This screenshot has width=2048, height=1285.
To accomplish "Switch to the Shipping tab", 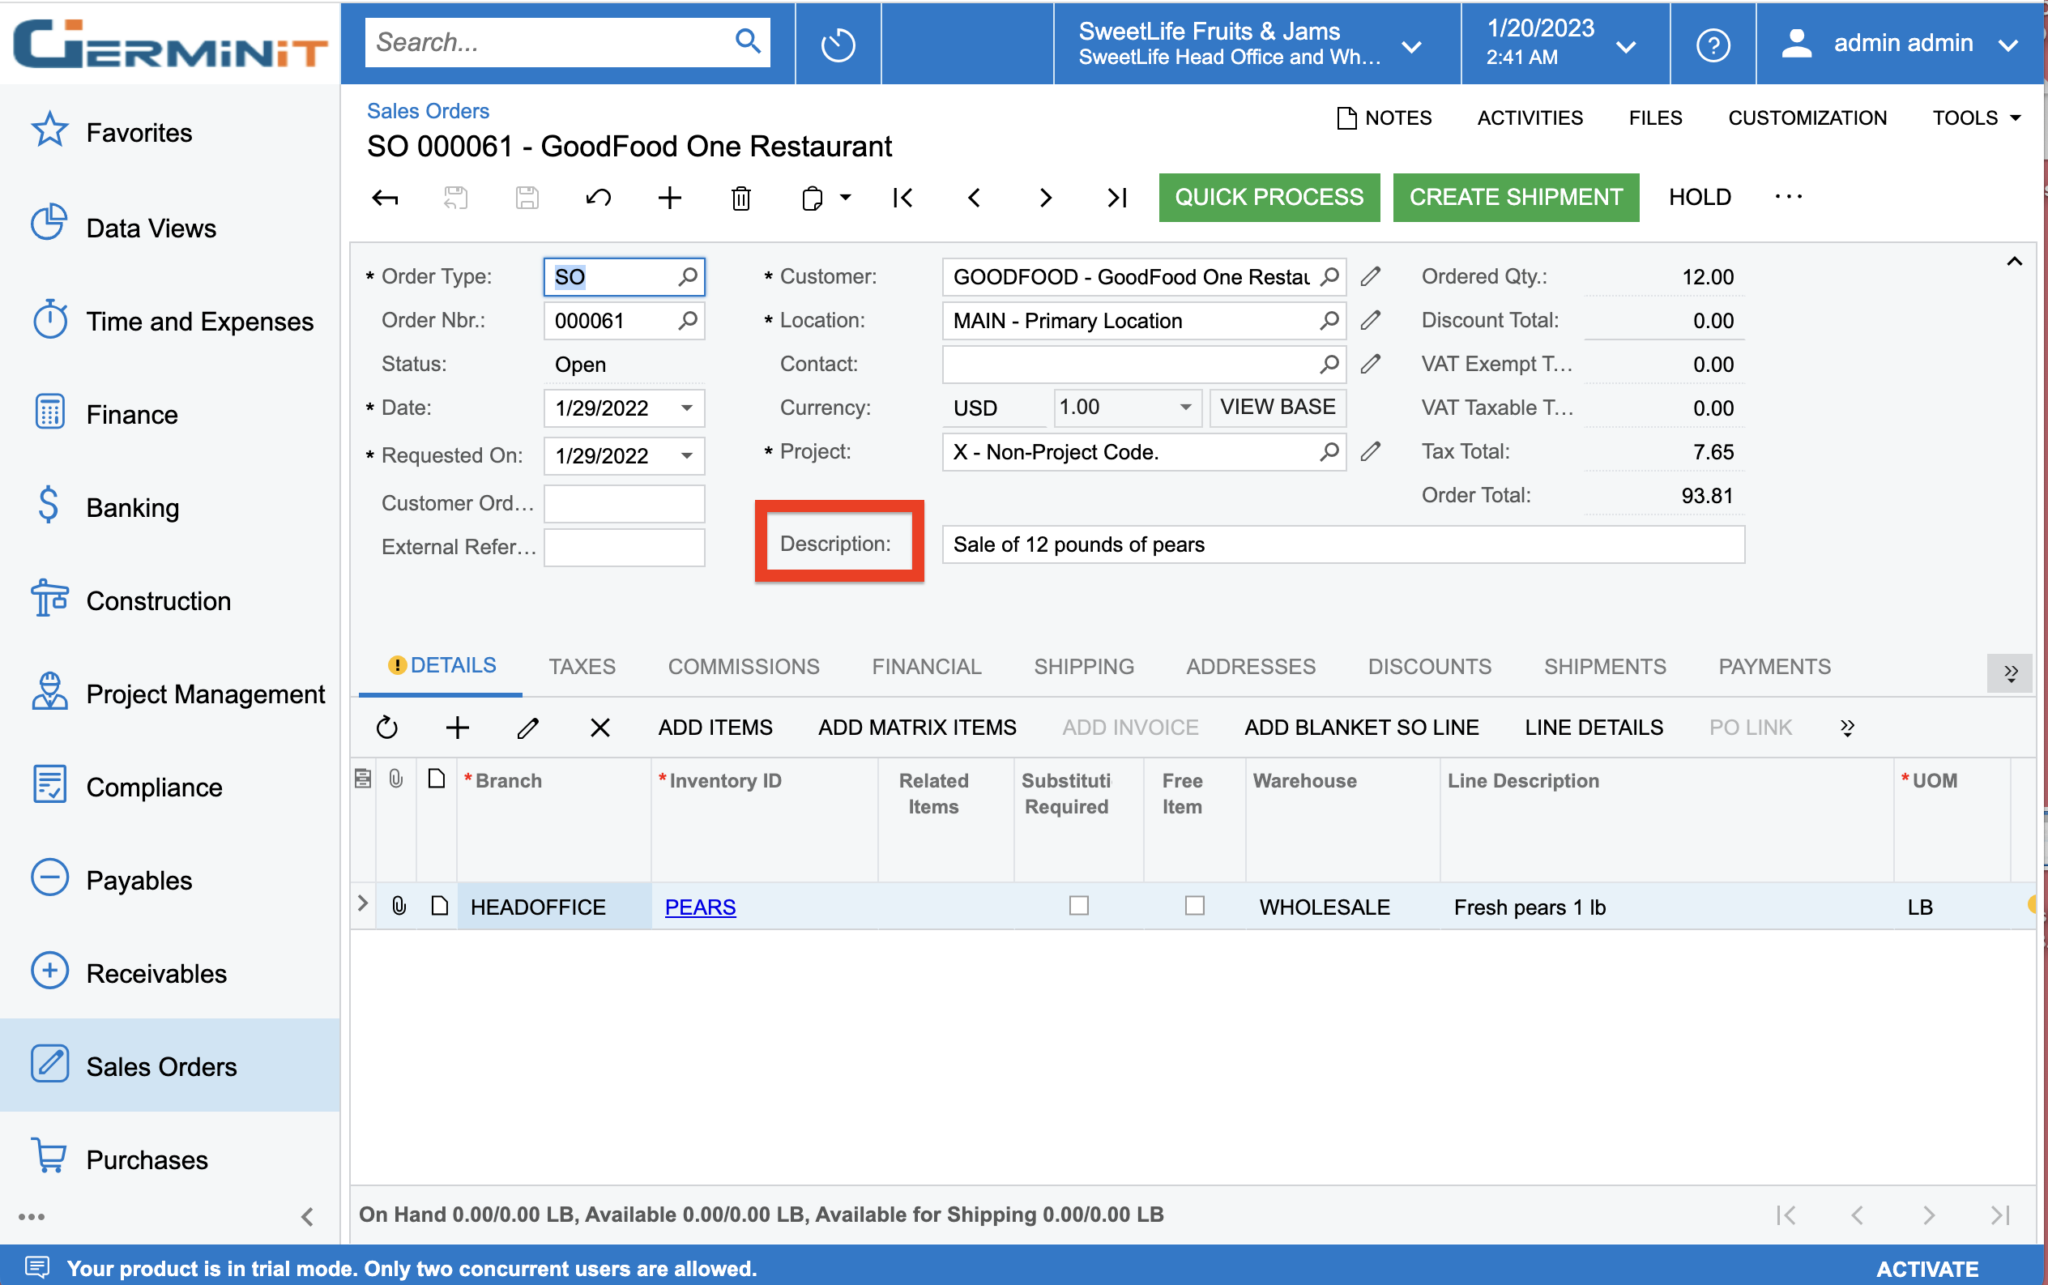I will (1084, 666).
